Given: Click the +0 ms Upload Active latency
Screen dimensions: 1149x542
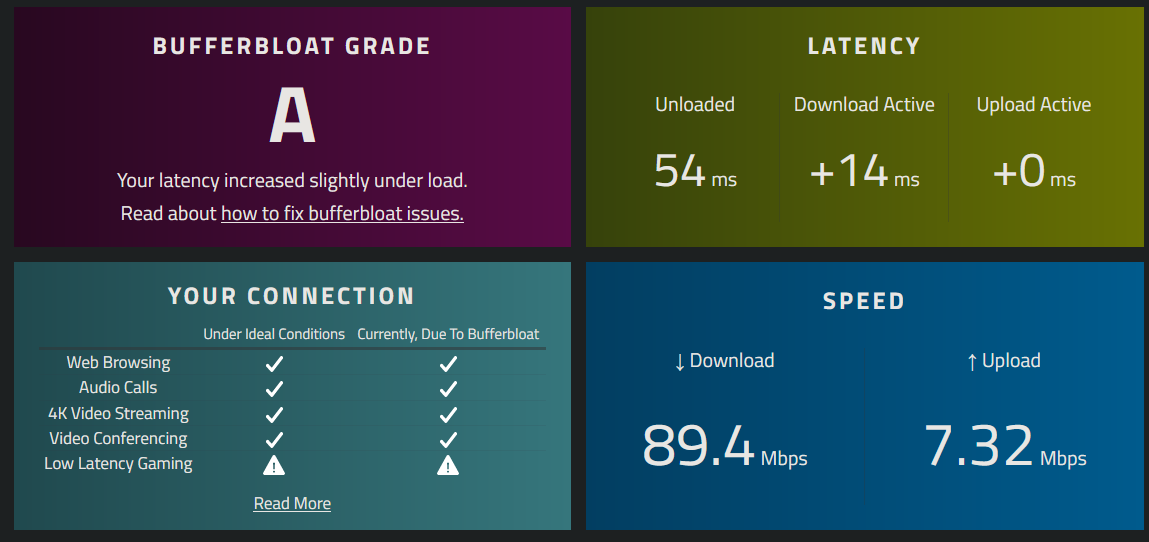Looking at the screenshot, I should [1034, 171].
